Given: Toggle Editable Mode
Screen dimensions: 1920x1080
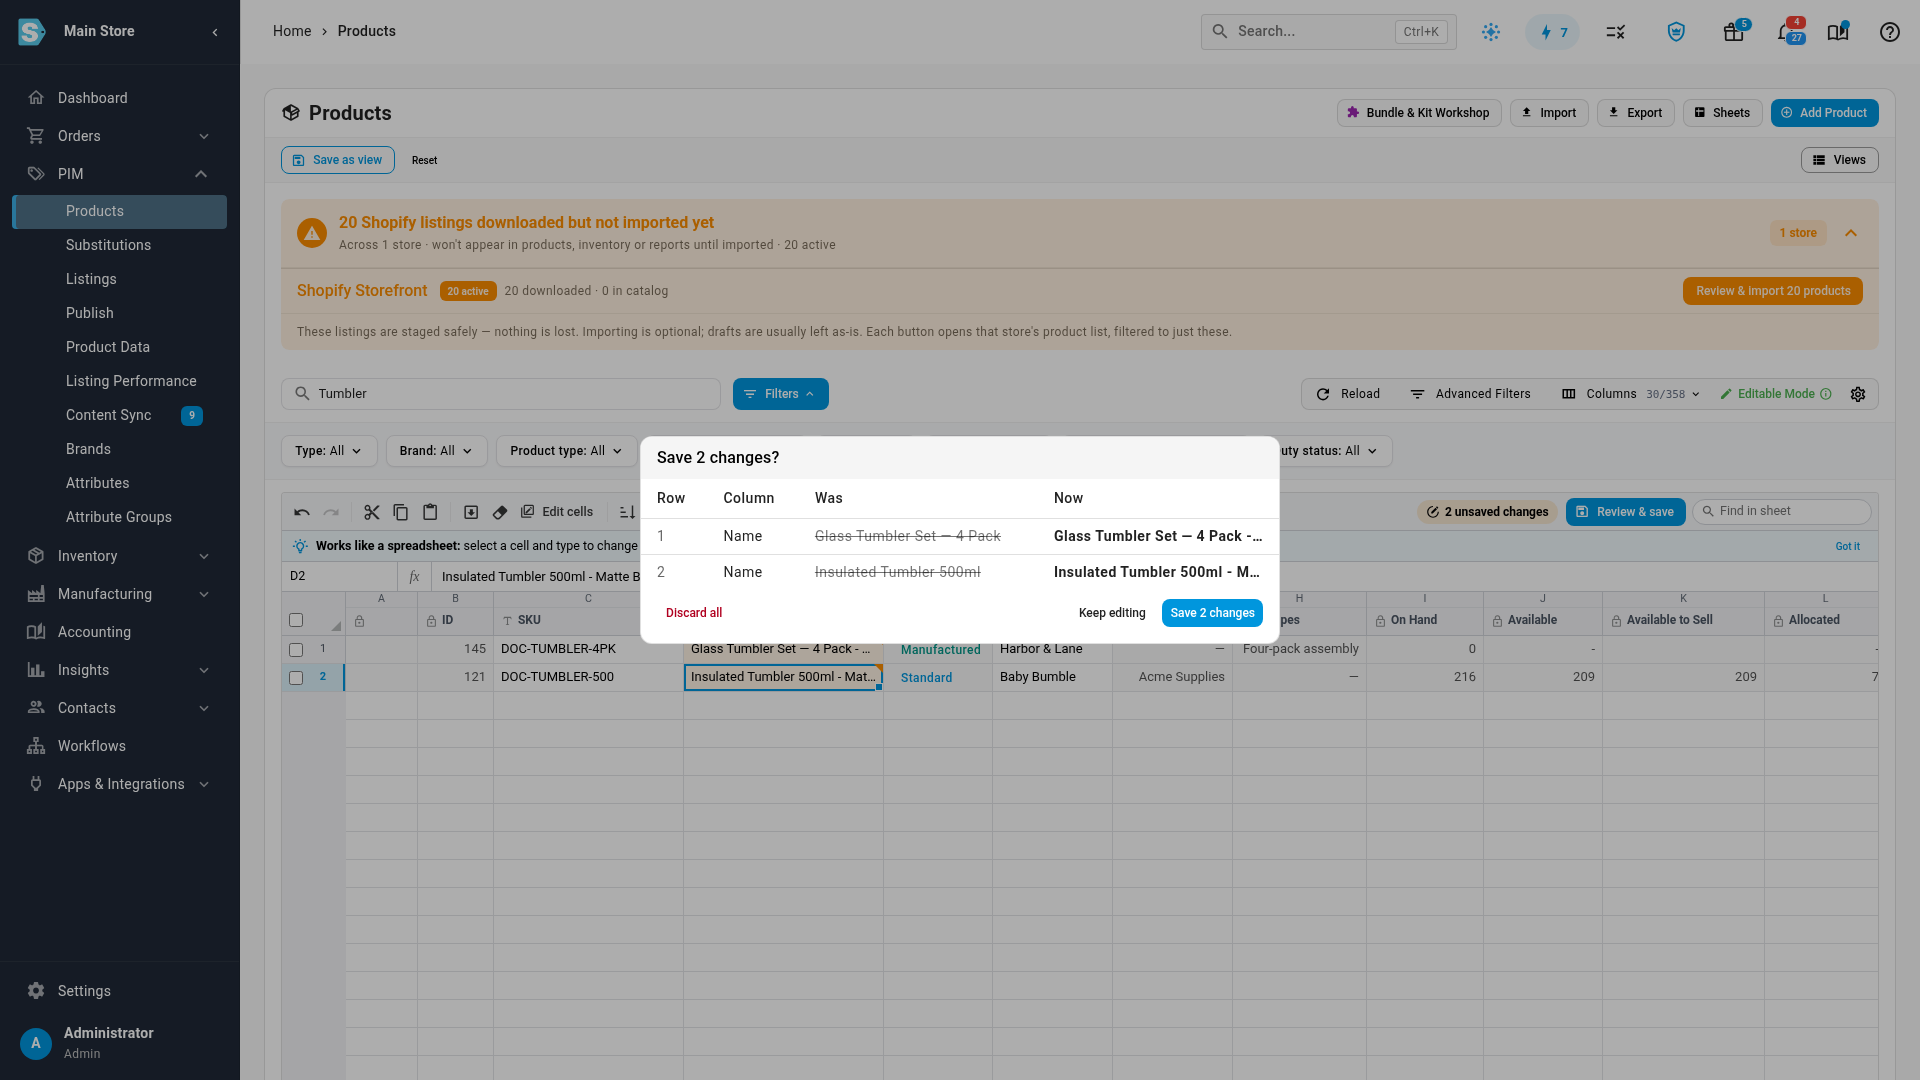Looking at the screenshot, I should point(1767,394).
